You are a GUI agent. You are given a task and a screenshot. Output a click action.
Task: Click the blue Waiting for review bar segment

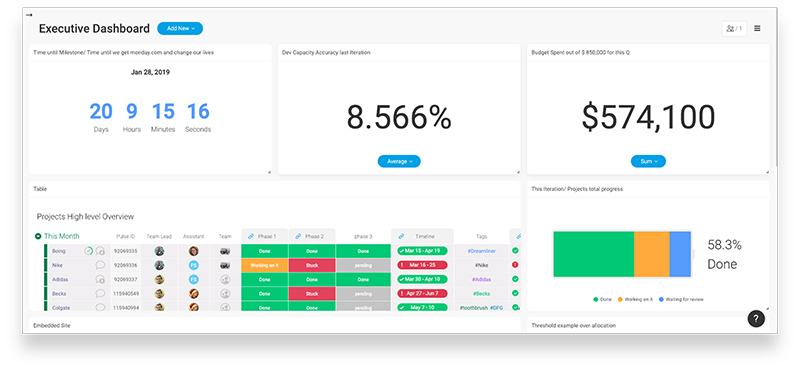coord(680,254)
